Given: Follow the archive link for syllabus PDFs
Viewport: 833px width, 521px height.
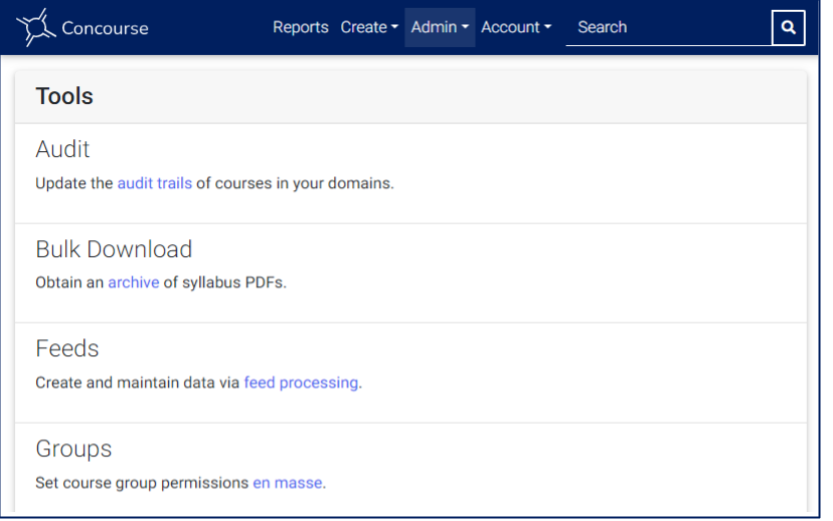Looking at the screenshot, I should pos(133,283).
